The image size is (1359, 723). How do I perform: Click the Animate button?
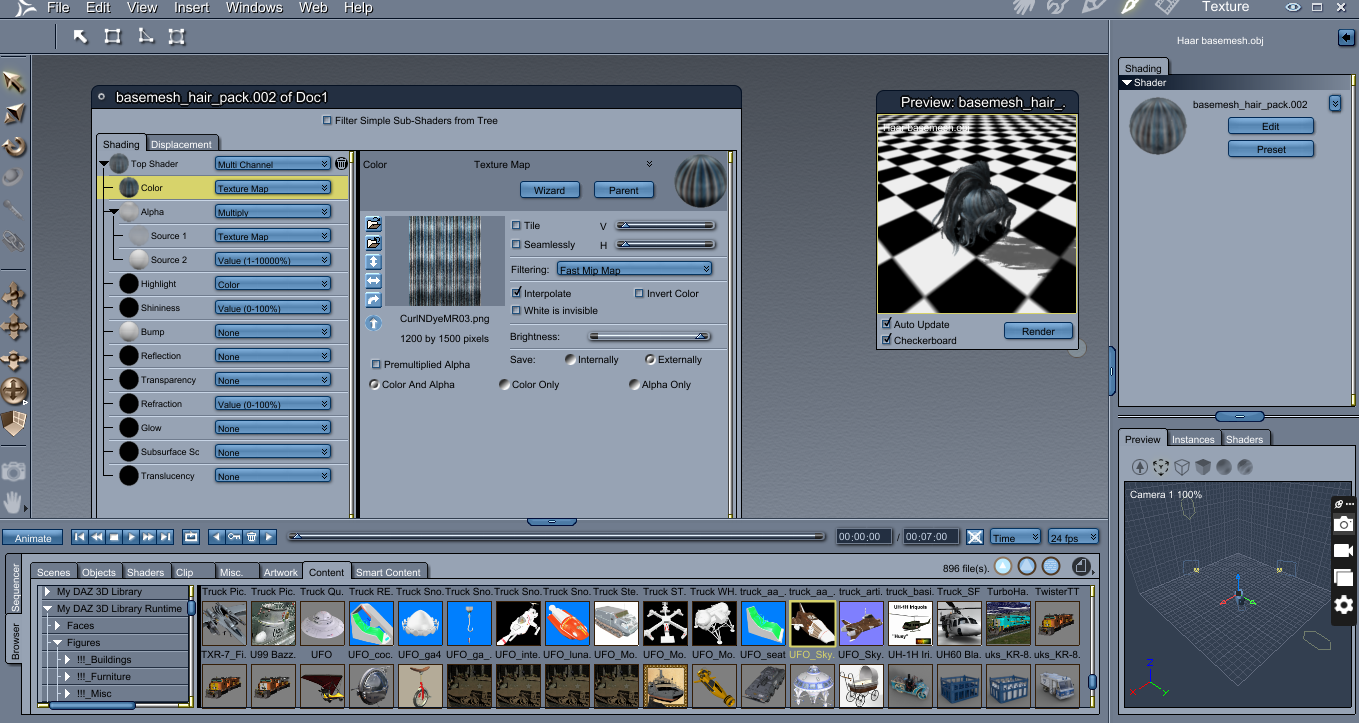(33, 538)
